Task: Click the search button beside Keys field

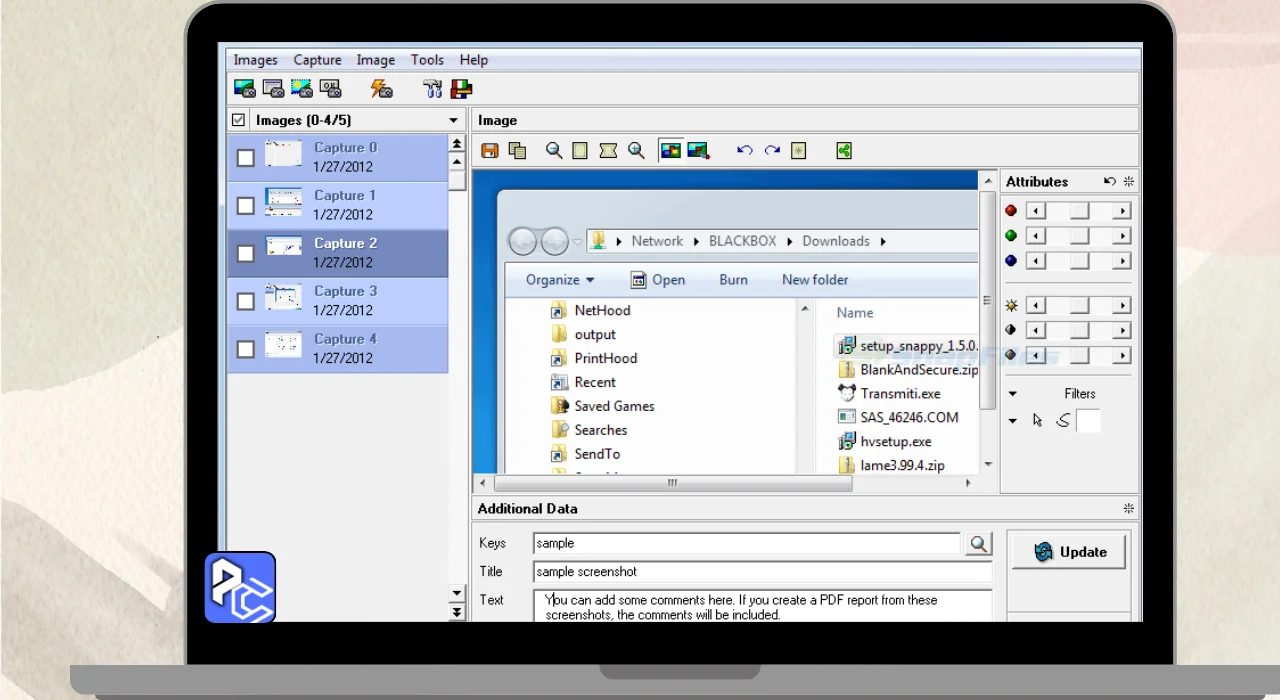Action: point(978,544)
